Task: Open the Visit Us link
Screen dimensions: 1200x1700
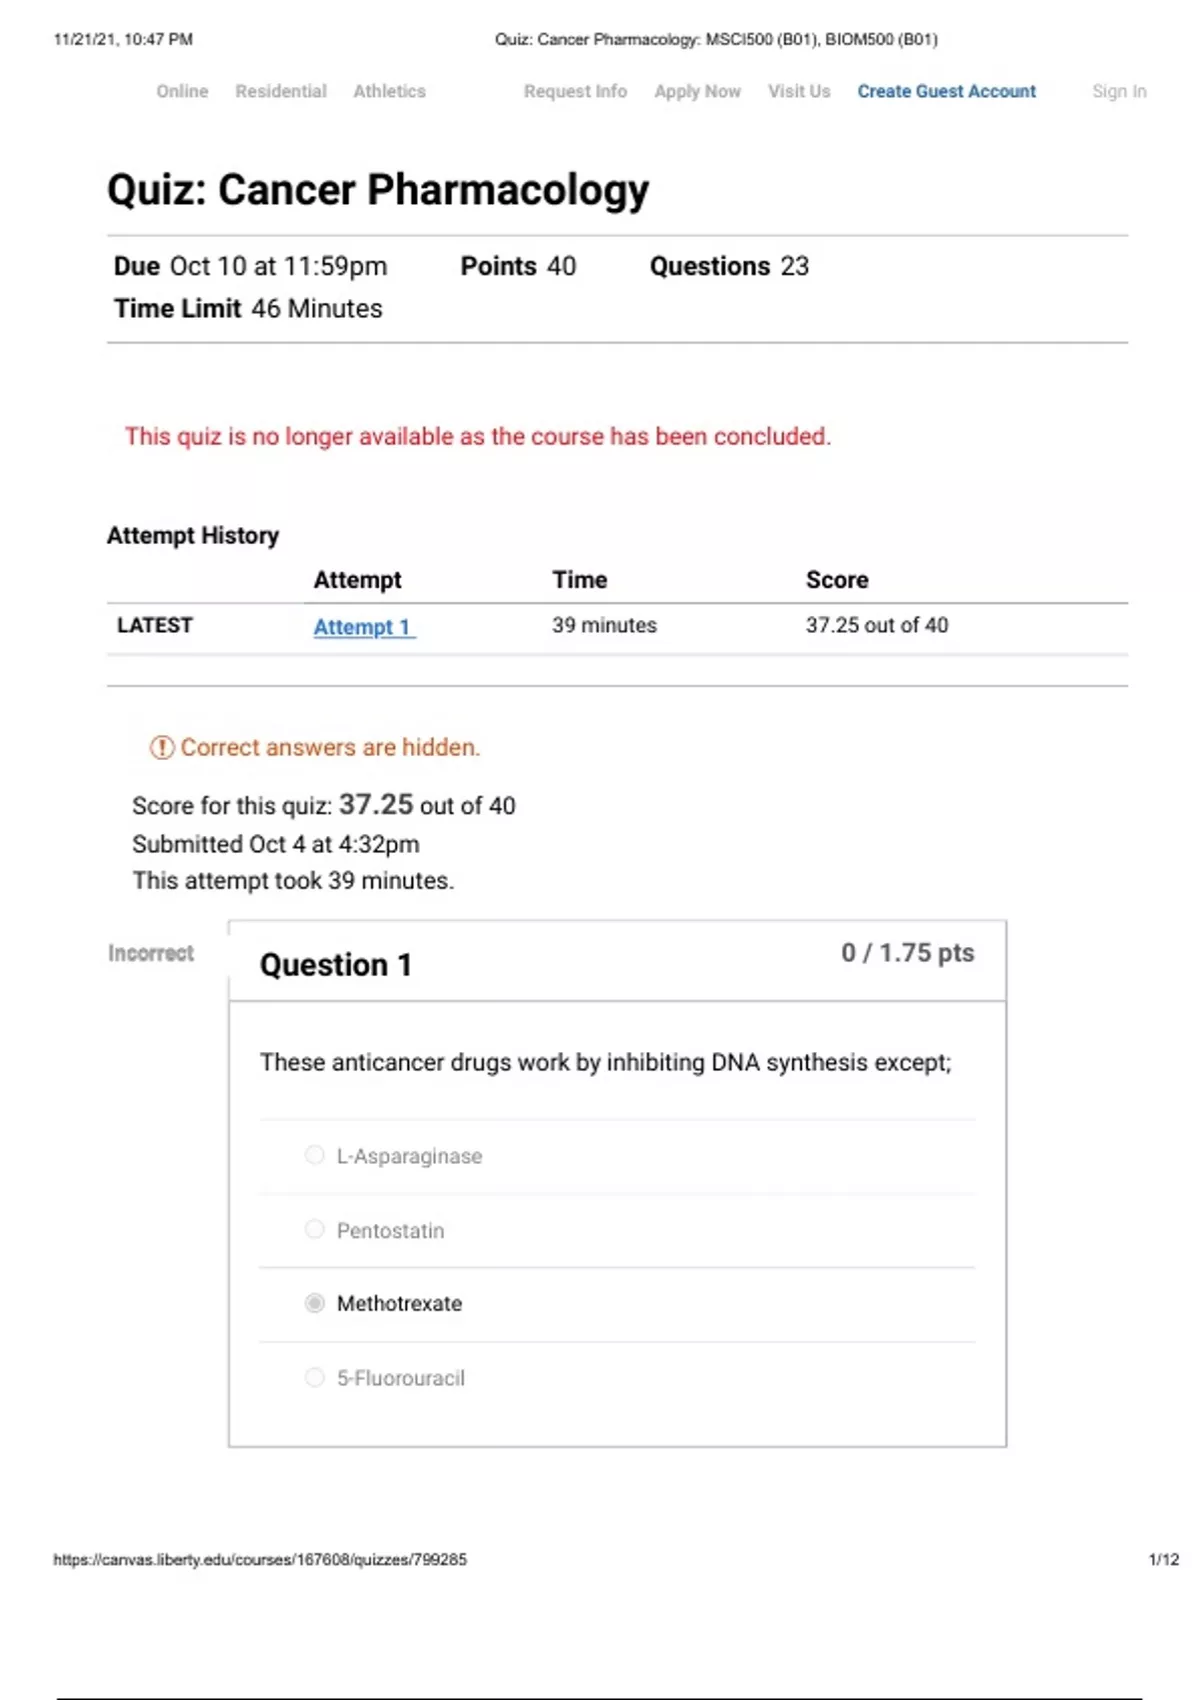Action: [799, 91]
